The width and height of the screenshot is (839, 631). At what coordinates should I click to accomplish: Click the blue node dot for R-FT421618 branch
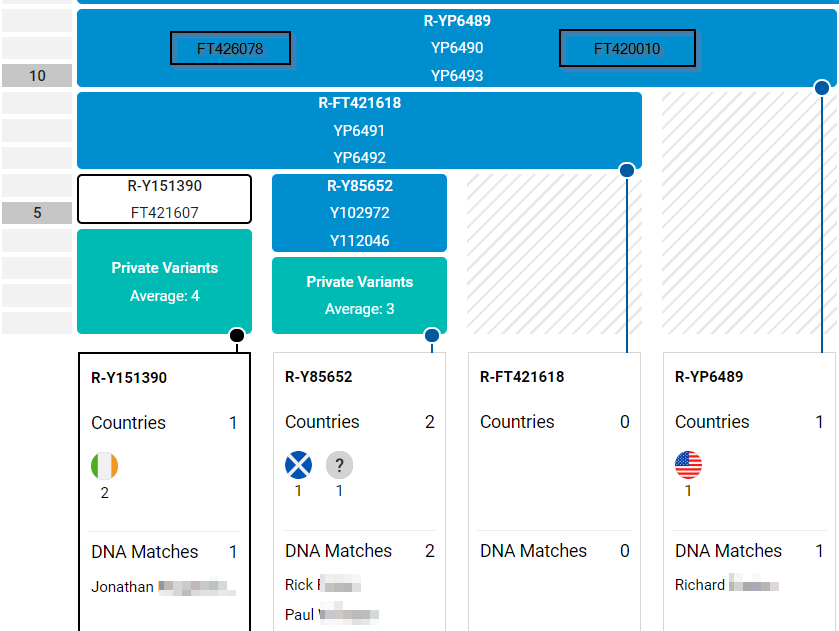(x=627, y=170)
